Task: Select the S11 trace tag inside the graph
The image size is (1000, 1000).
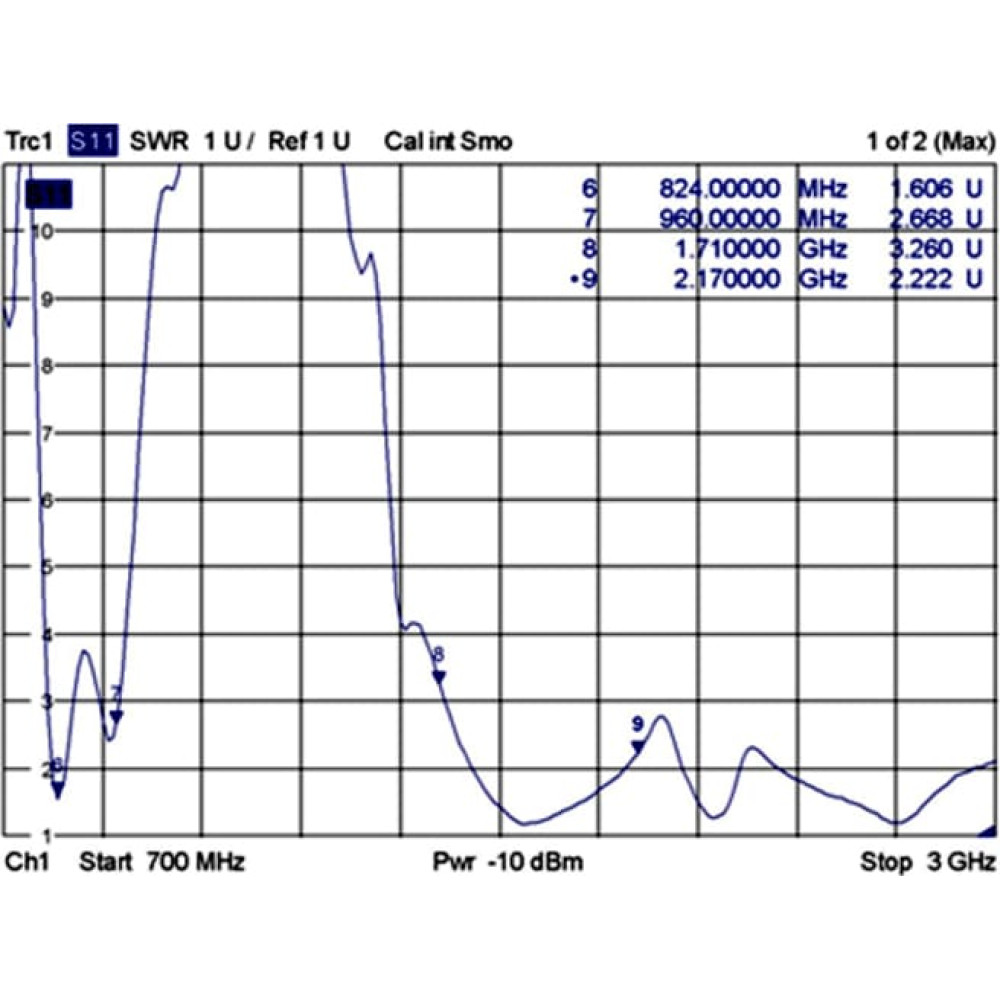Action: tap(48, 195)
